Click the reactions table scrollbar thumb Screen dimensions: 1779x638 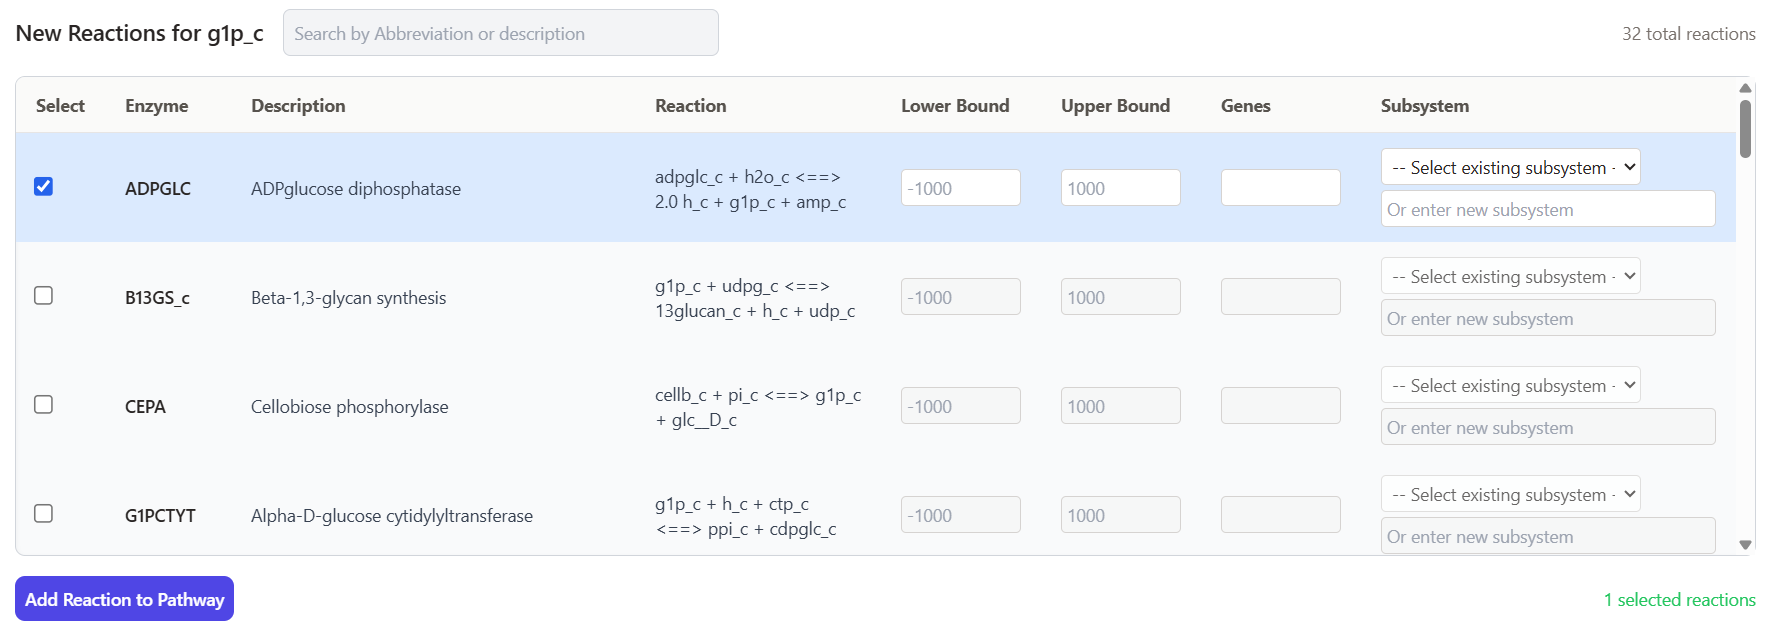tap(1745, 128)
